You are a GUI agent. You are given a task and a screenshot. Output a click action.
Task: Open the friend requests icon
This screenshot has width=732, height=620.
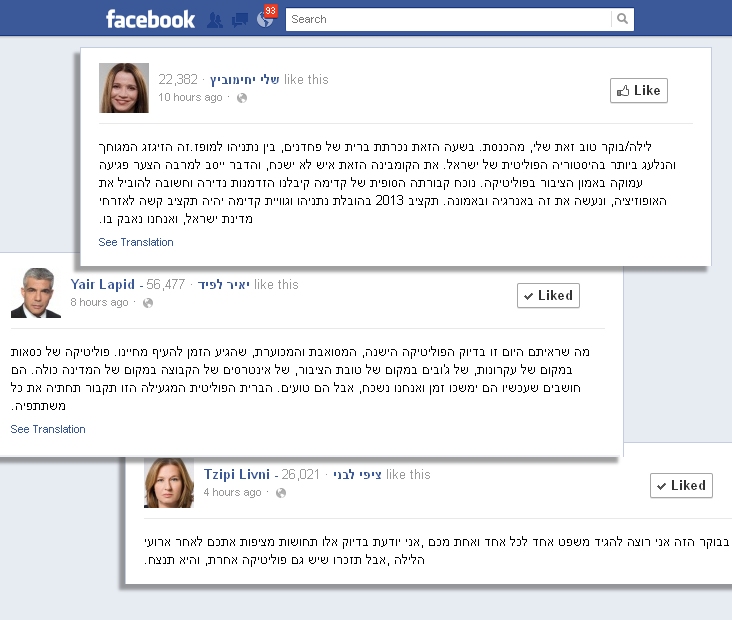pyautogui.click(x=215, y=20)
